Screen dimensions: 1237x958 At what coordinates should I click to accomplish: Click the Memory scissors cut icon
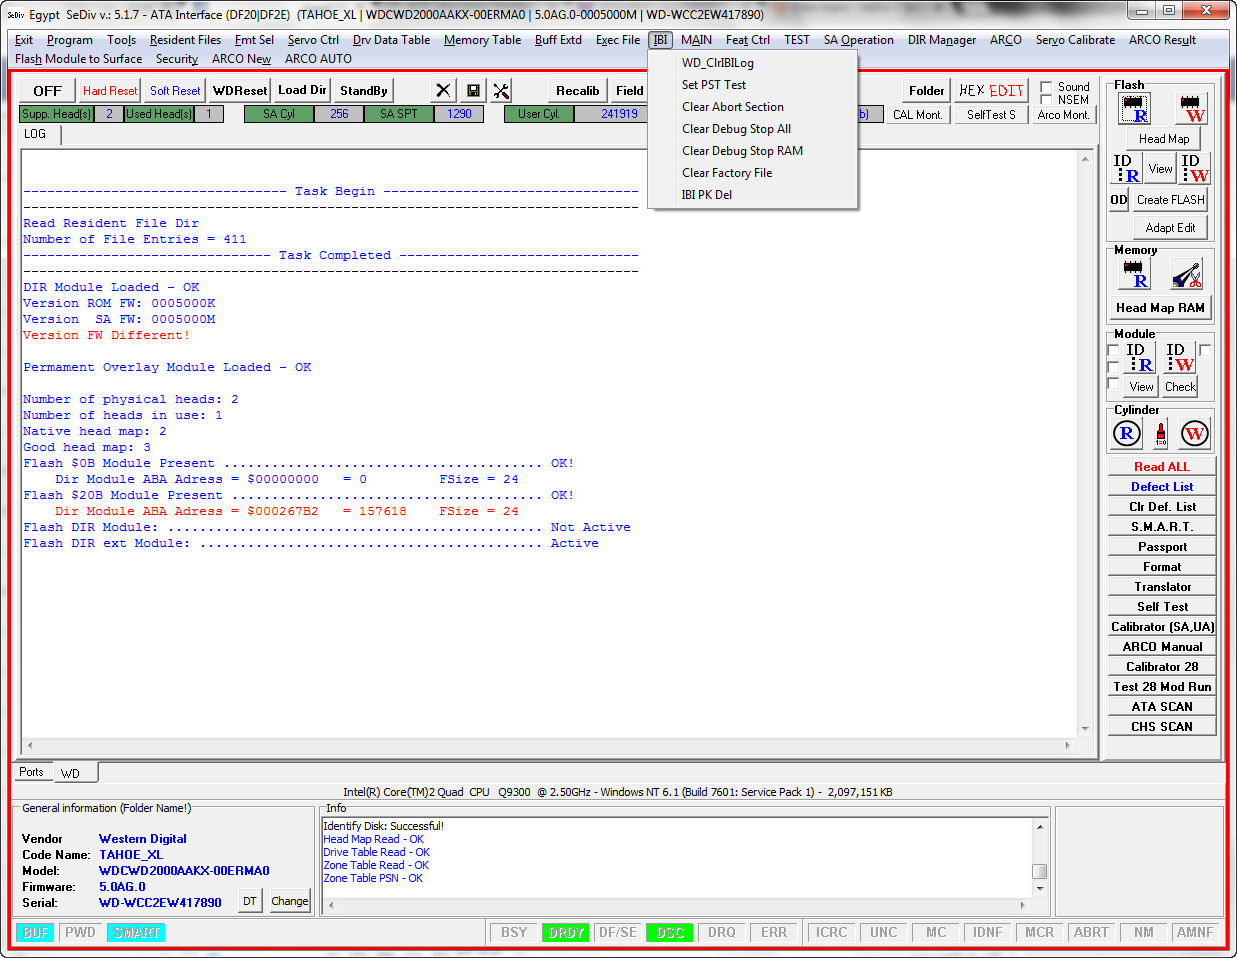point(1187,274)
